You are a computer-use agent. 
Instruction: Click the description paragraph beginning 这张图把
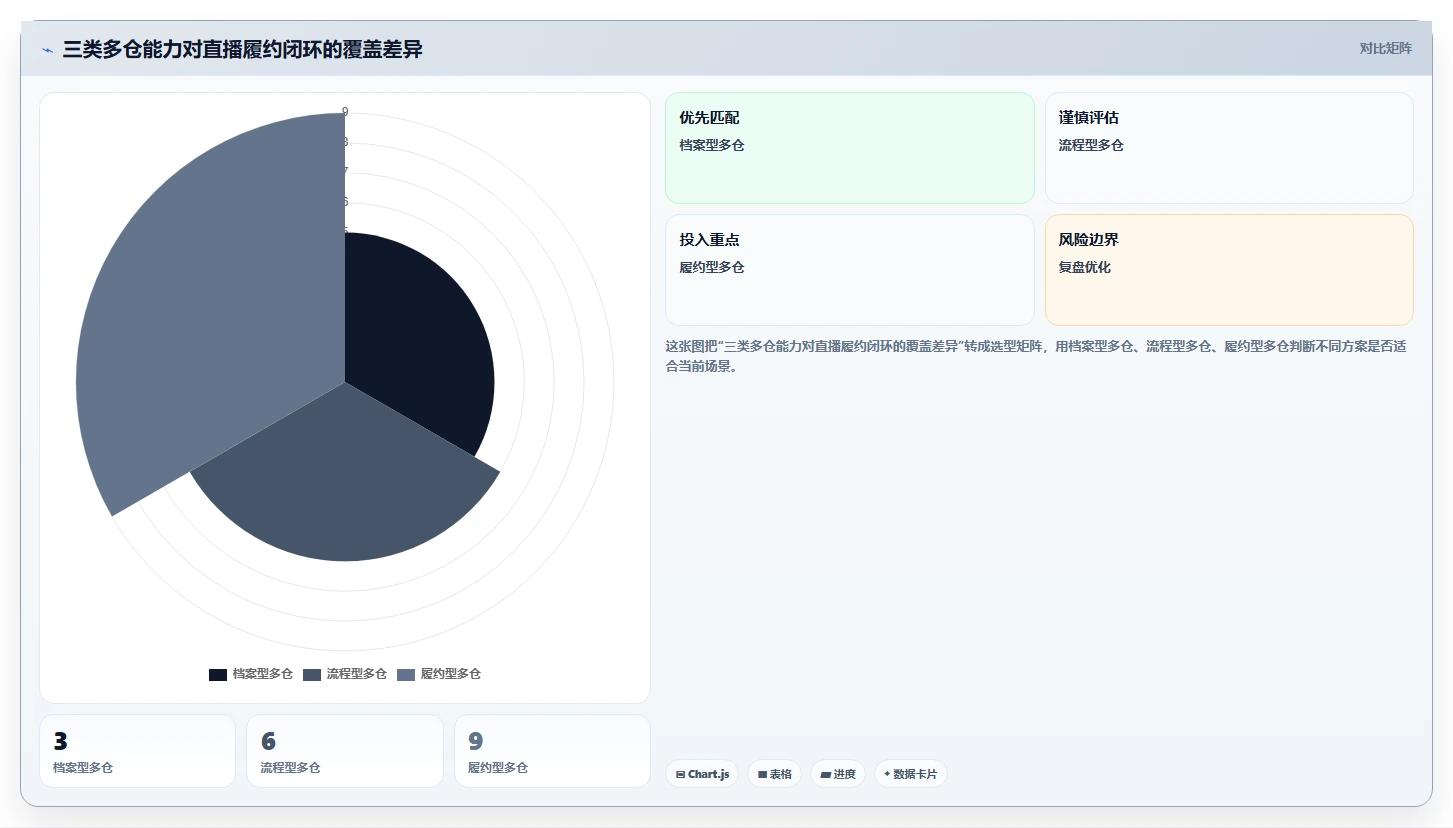click(x=1036, y=356)
